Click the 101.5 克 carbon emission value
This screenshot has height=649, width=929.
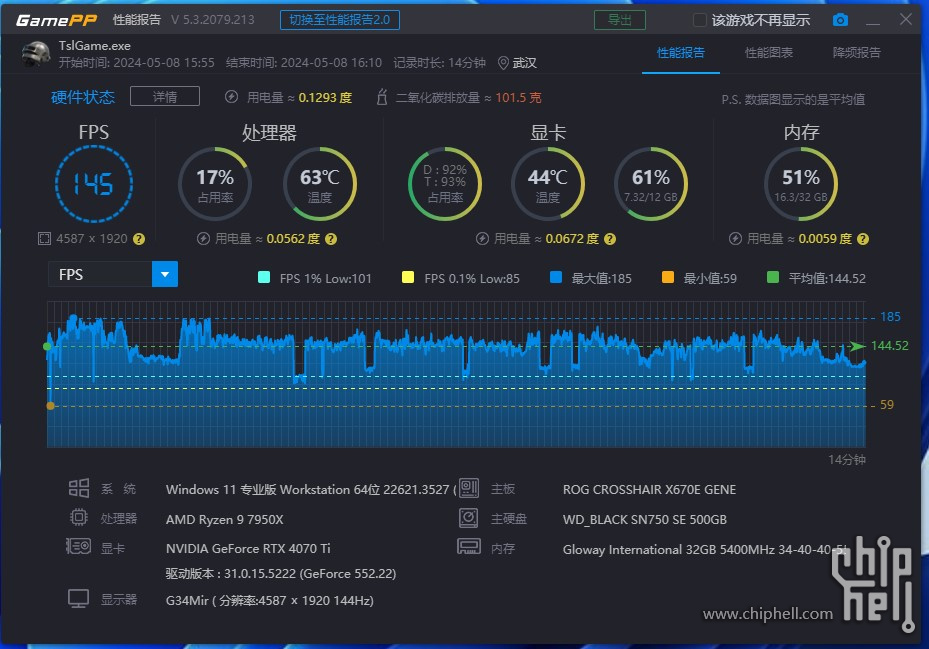tap(518, 98)
